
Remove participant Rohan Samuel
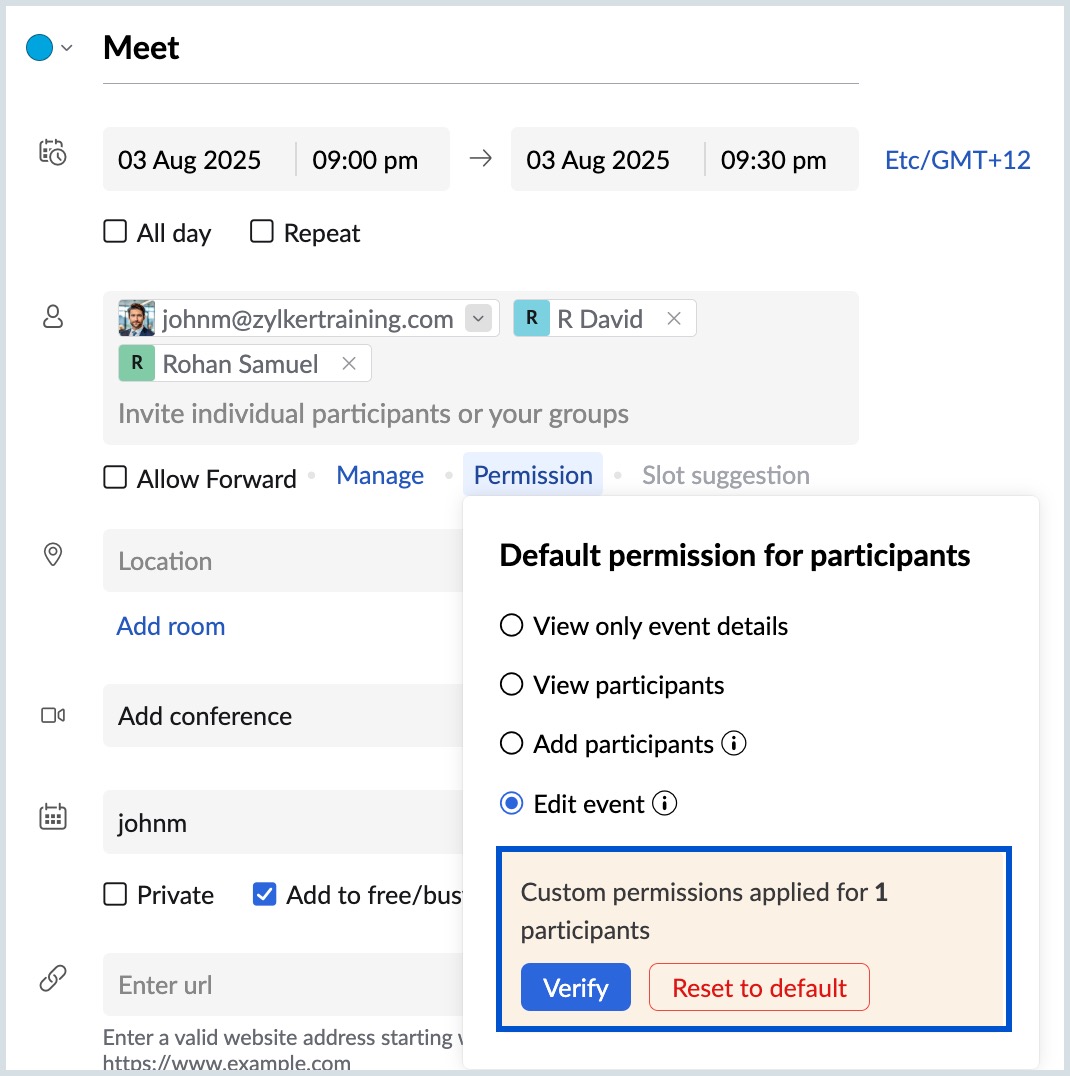(x=349, y=363)
